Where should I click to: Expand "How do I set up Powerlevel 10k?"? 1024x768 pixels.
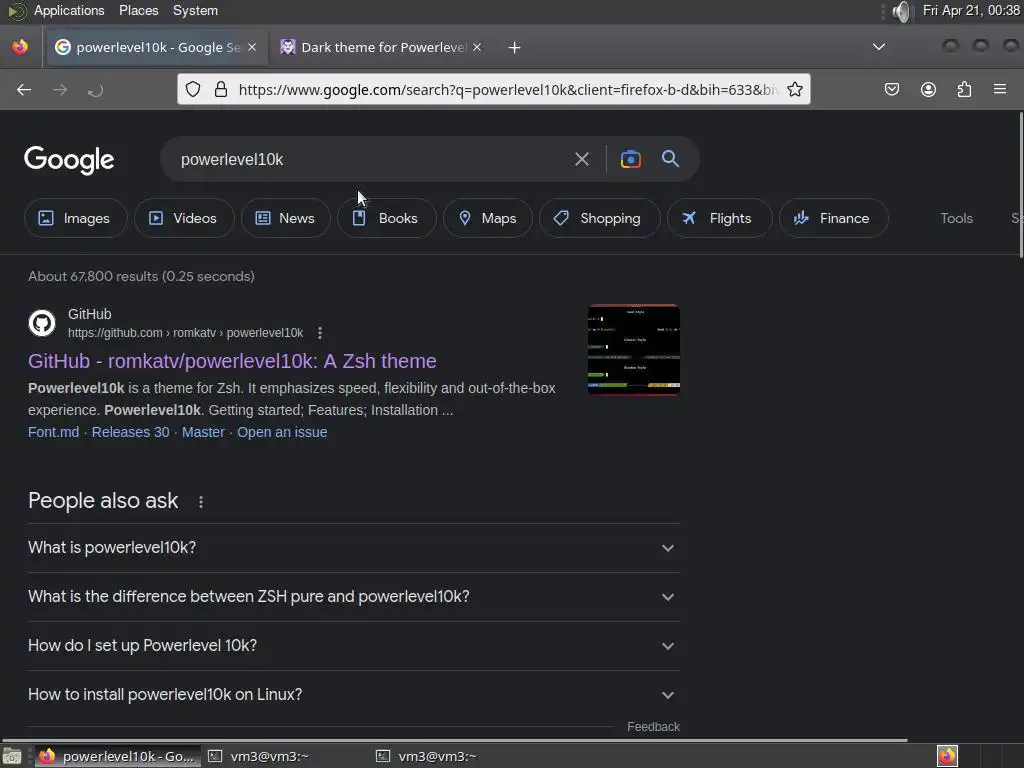coord(354,646)
